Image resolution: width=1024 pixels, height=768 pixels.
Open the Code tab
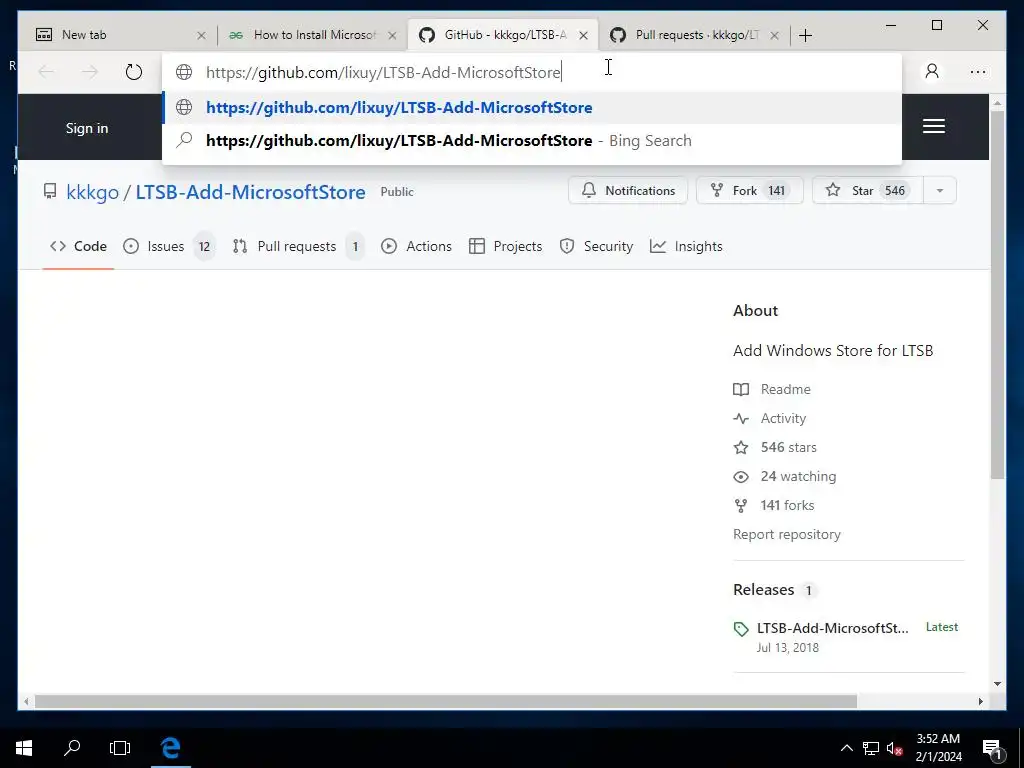(x=78, y=246)
